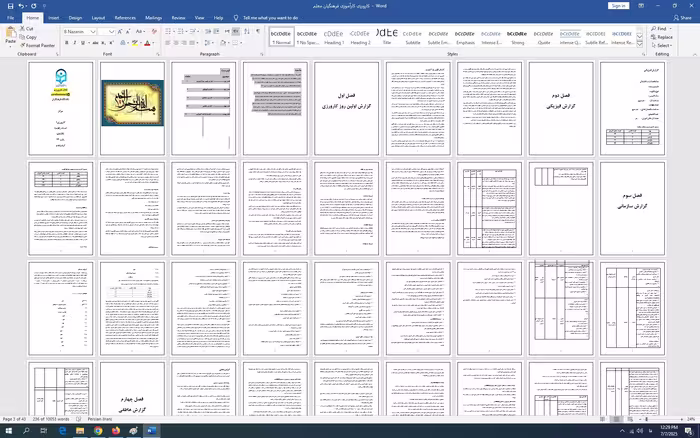Open the Layout tab
700x438 pixels.
pyautogui.click(x=98, y=18)
